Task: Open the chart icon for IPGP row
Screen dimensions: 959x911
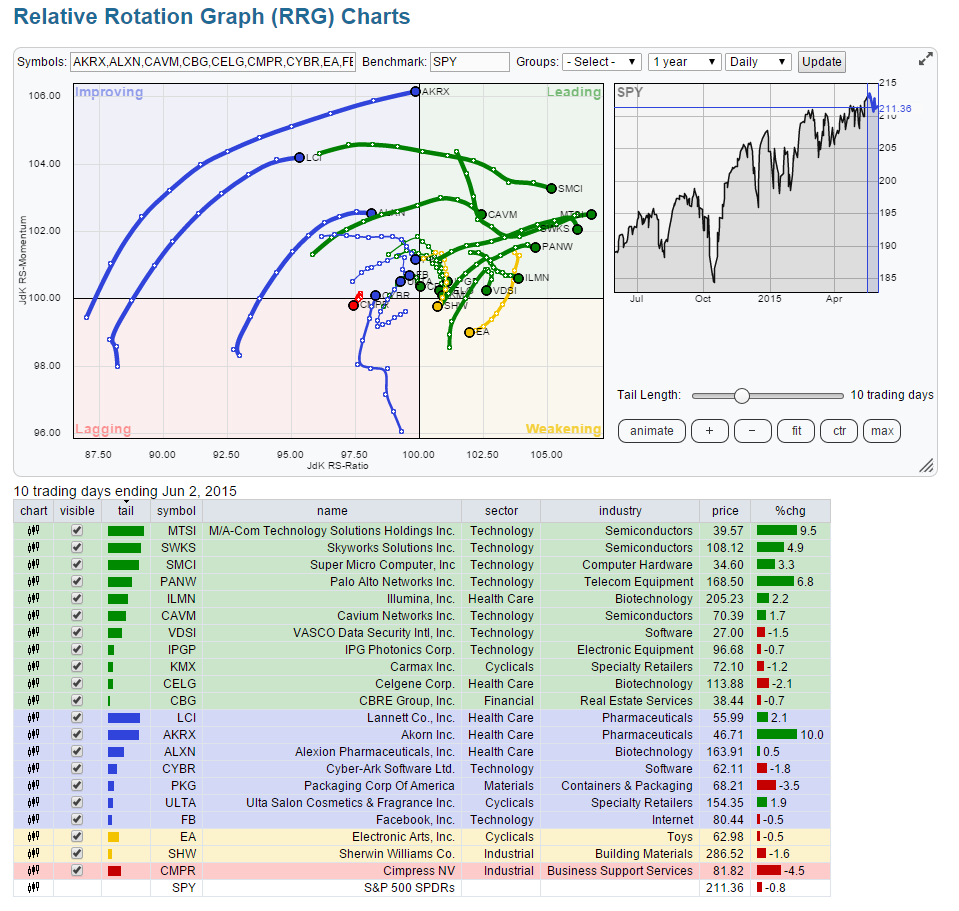Action: (x=34, y=649)
